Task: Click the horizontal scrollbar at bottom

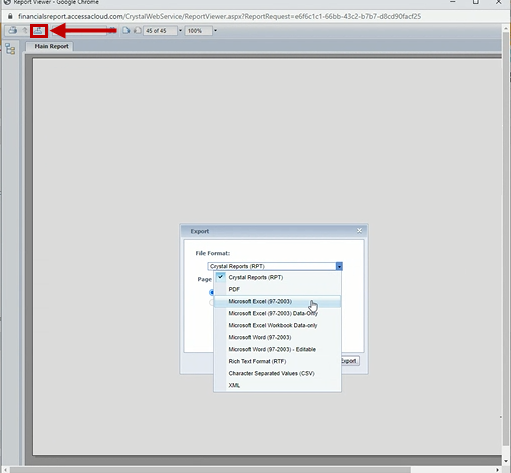Action: tap(210, 470)
